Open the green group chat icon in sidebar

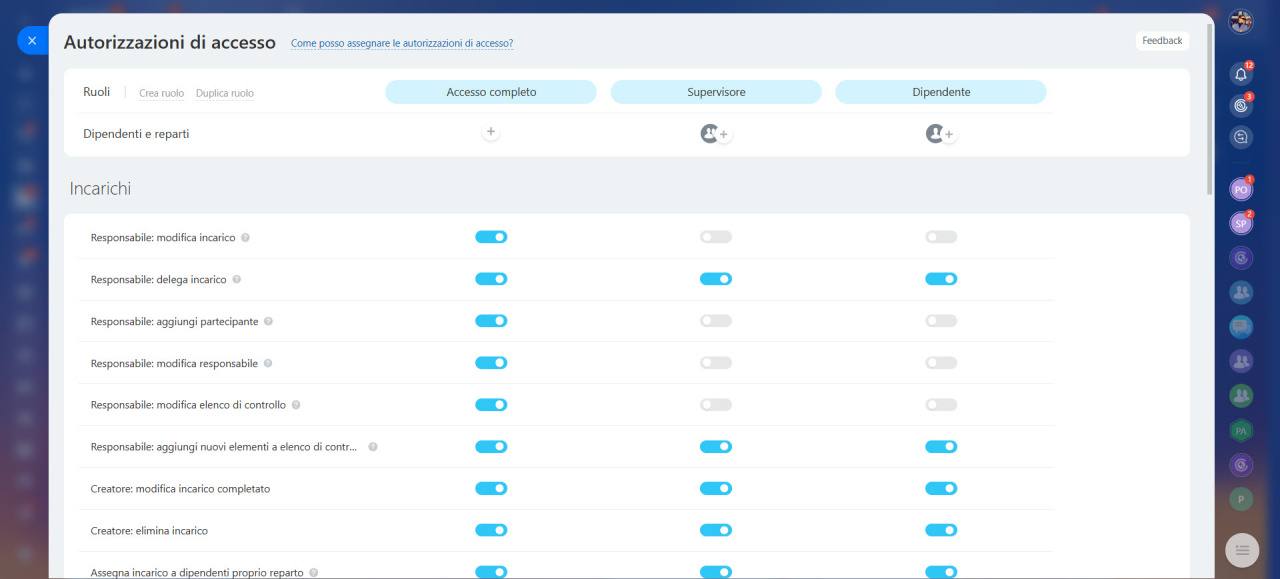[1241, 396]
